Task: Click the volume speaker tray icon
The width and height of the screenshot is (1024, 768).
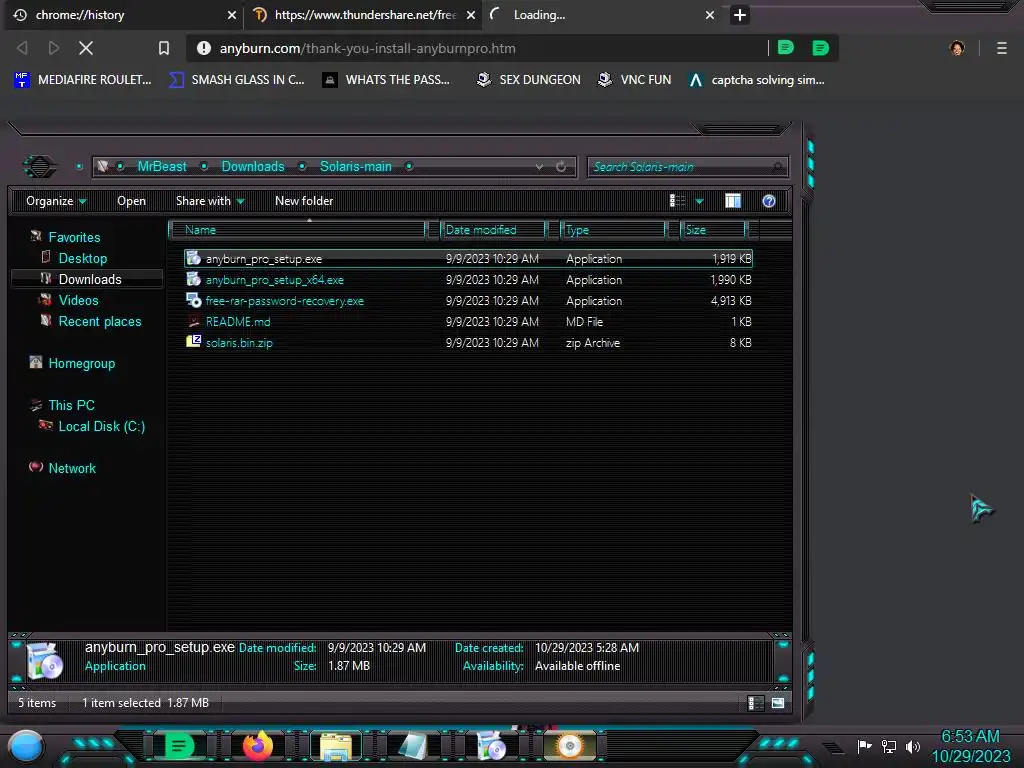Action: [x=913, y=746]
